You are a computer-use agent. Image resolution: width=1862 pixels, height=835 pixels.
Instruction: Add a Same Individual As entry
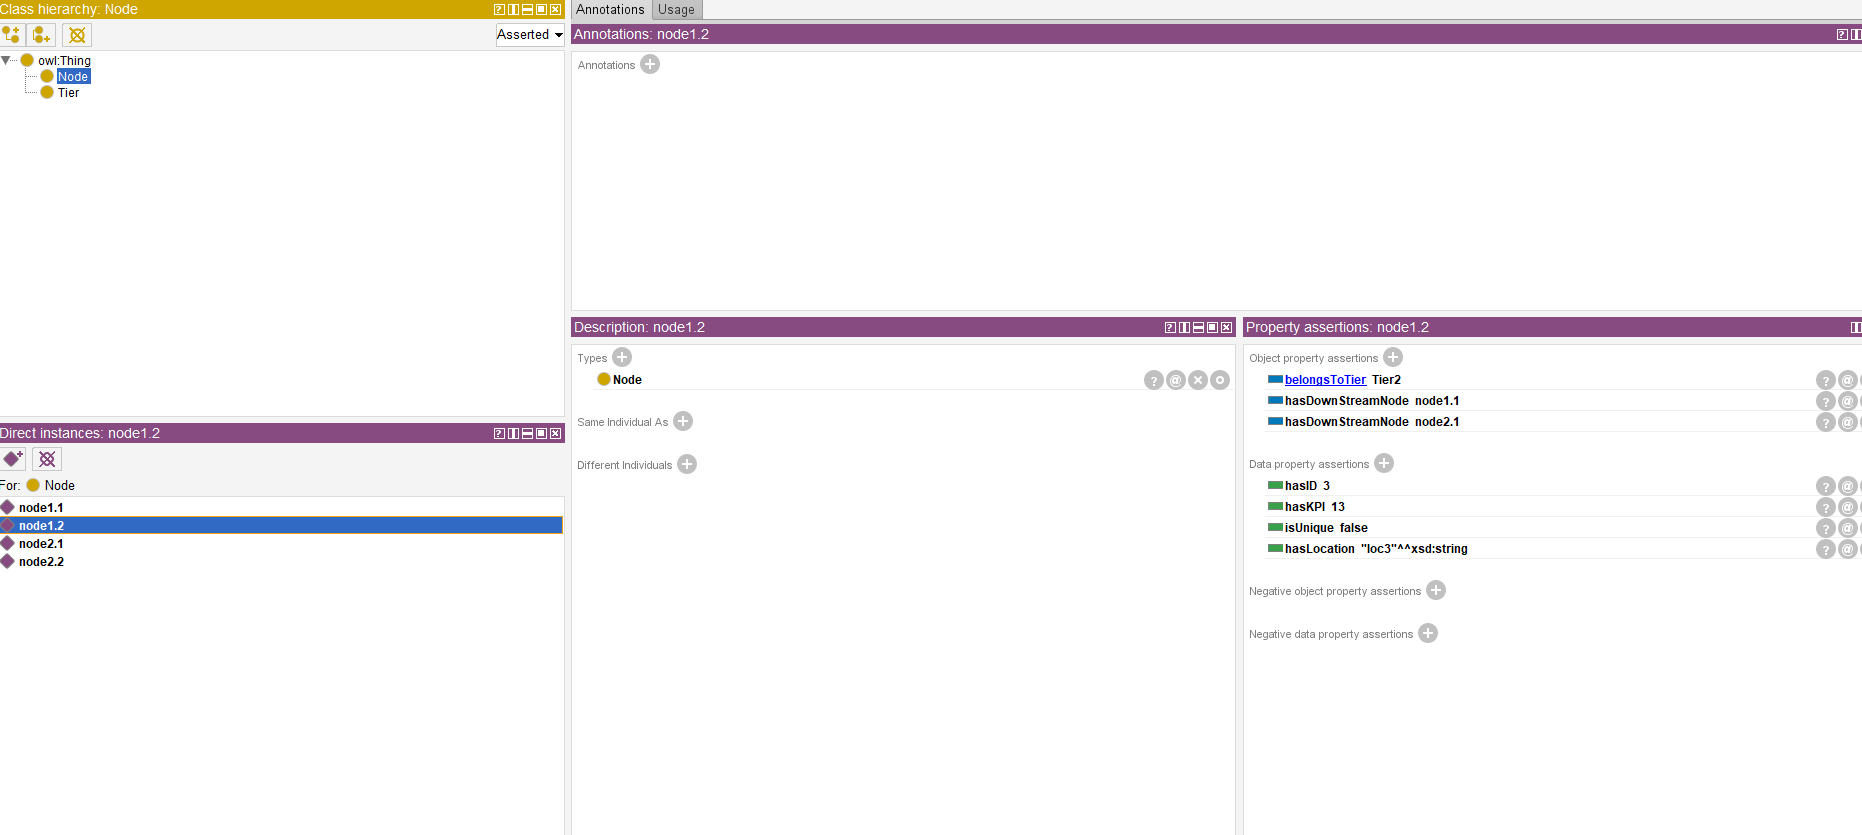coord(683,422)
